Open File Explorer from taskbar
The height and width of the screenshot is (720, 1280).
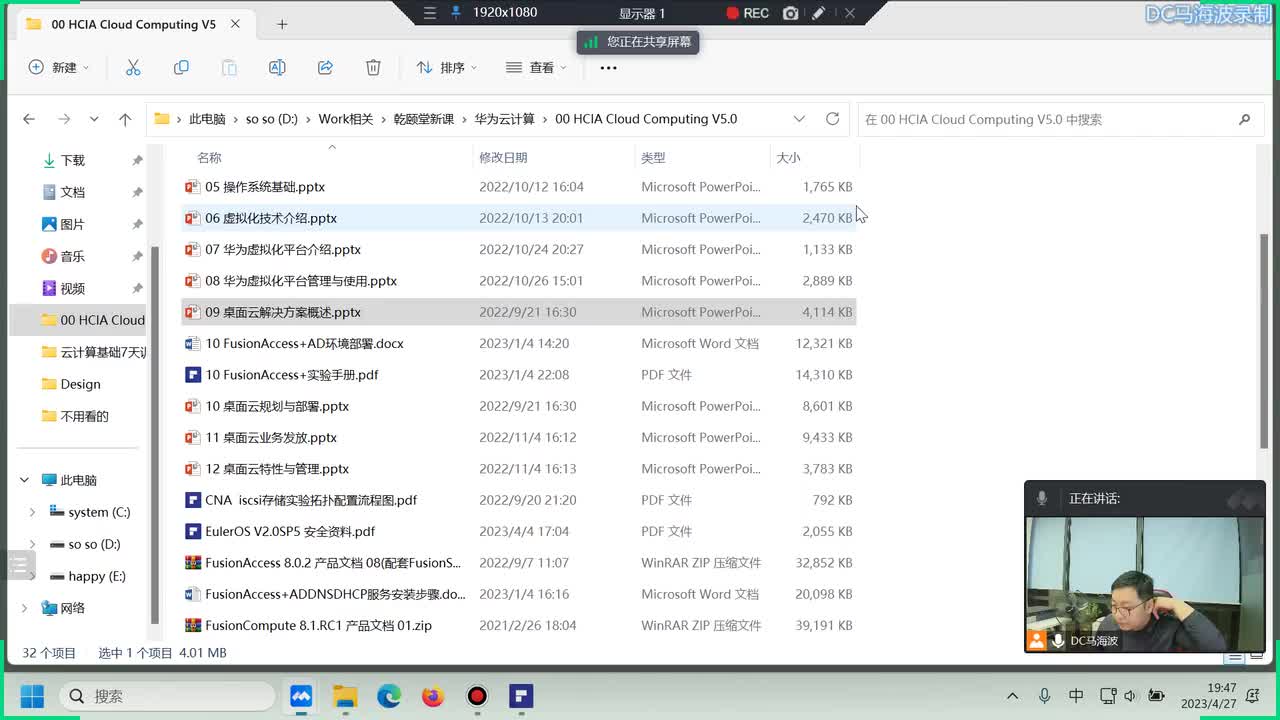pyautogui.click(x=345, y=696)
